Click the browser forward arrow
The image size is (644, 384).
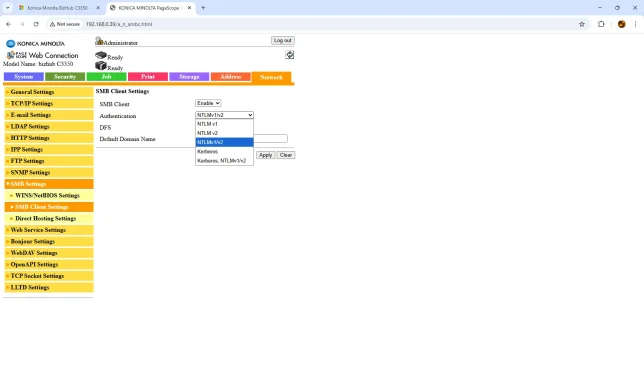click(x=22, y=24)
